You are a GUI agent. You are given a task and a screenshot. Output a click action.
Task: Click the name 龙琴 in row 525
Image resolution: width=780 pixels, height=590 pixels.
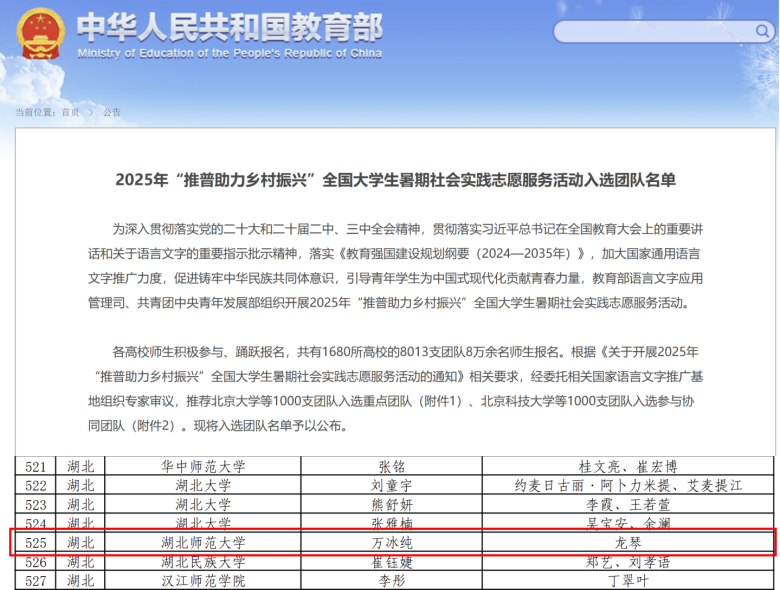coord(628,542)
